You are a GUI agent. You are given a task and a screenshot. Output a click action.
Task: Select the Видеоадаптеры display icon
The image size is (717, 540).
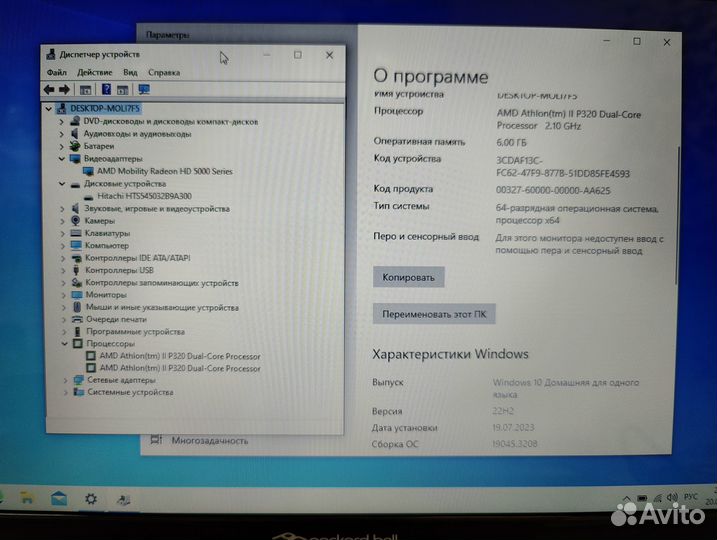[75, 159]
